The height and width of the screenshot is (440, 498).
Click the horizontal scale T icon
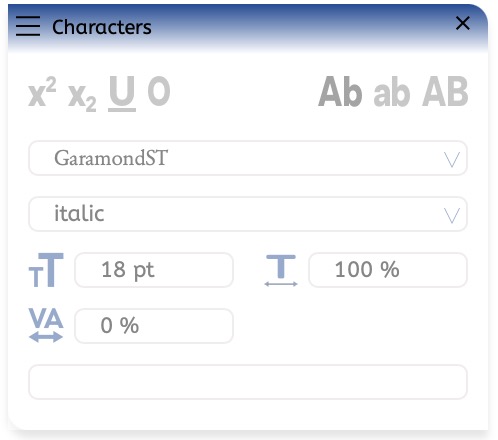point(281,270)
